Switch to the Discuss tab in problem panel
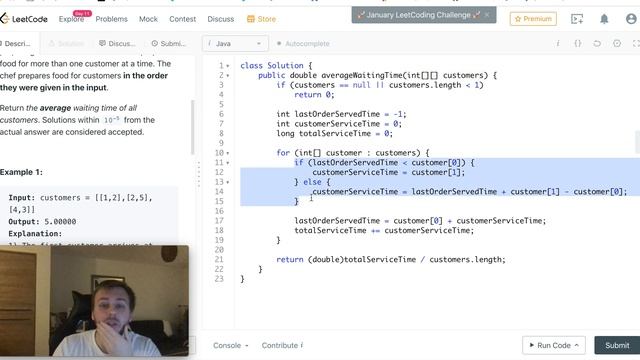The image size is (640, 360). pos(117,44)
